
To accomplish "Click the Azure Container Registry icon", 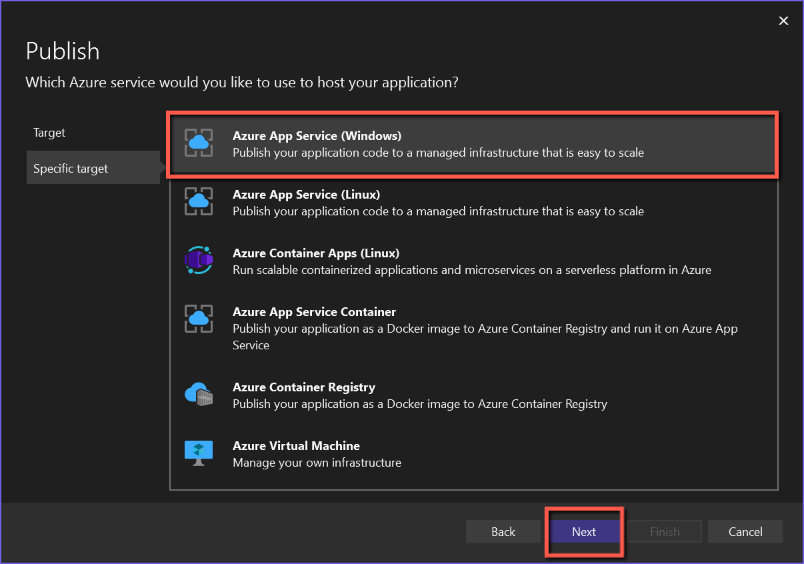I will point(199,394).
